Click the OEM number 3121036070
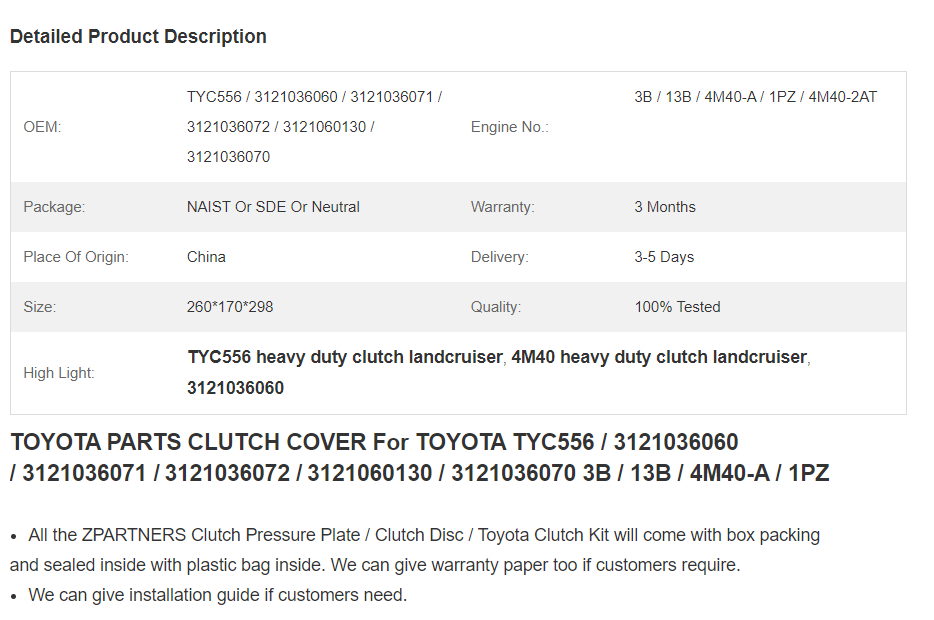 coord(228,157)
